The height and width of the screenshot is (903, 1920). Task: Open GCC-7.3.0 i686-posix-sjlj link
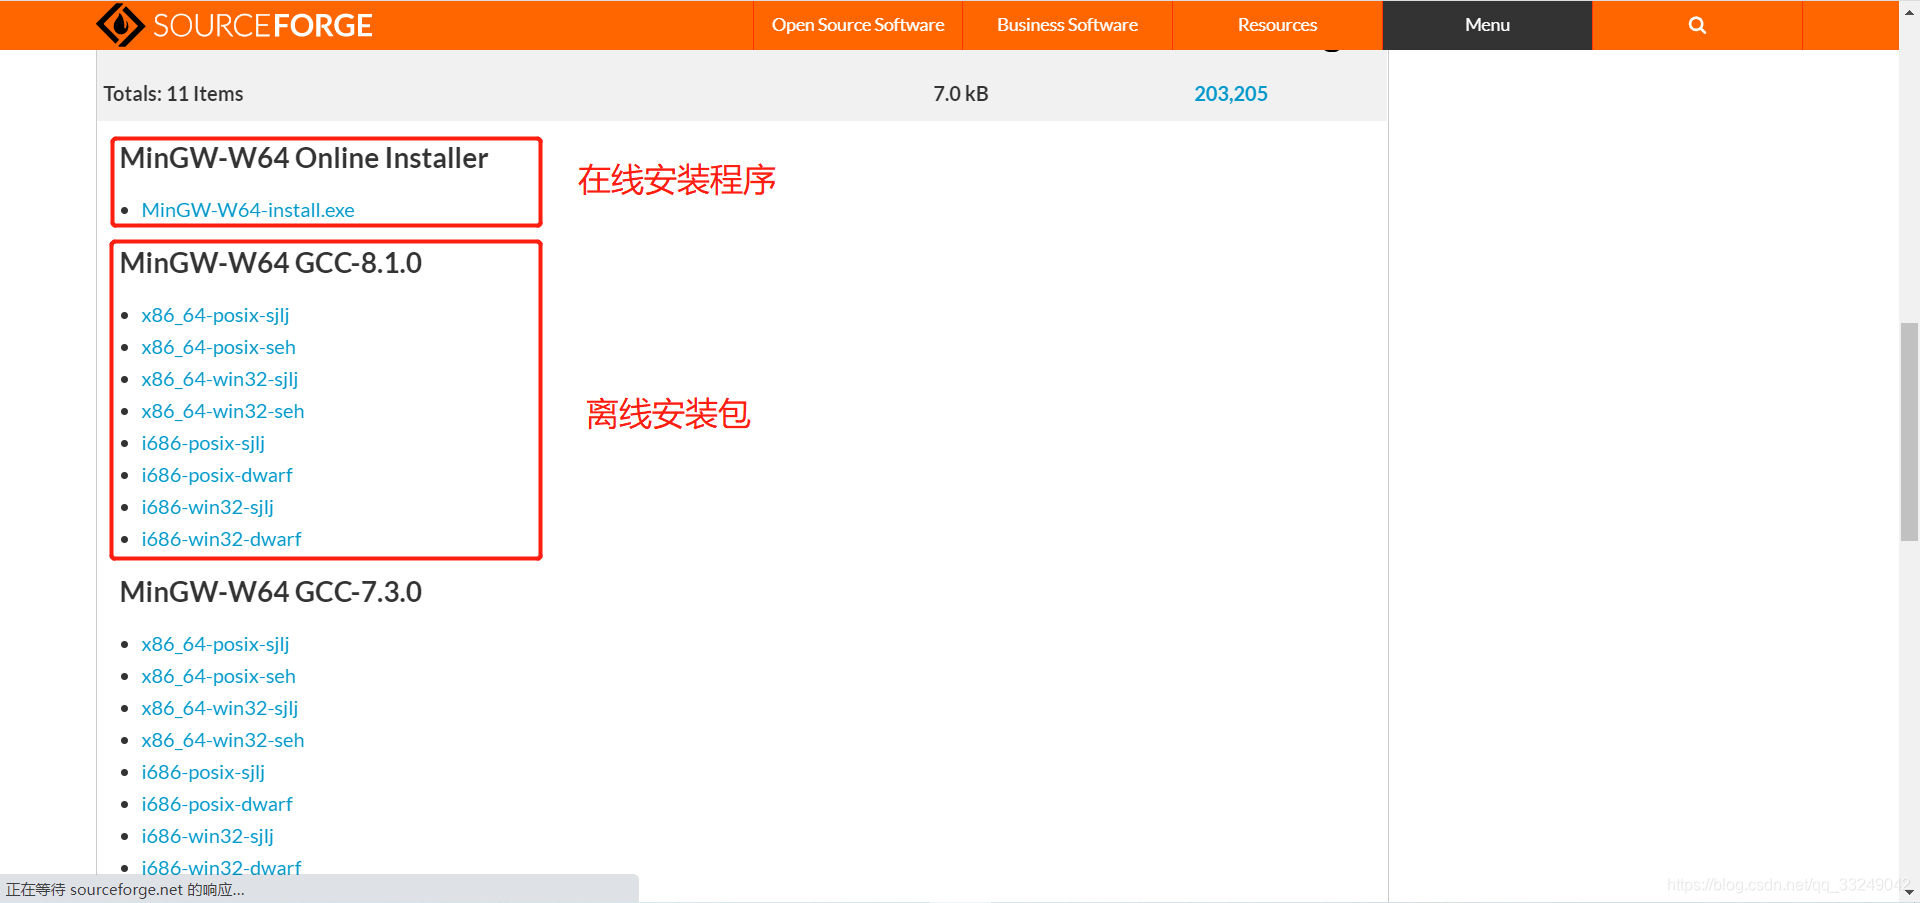click(x=203, y=772)
